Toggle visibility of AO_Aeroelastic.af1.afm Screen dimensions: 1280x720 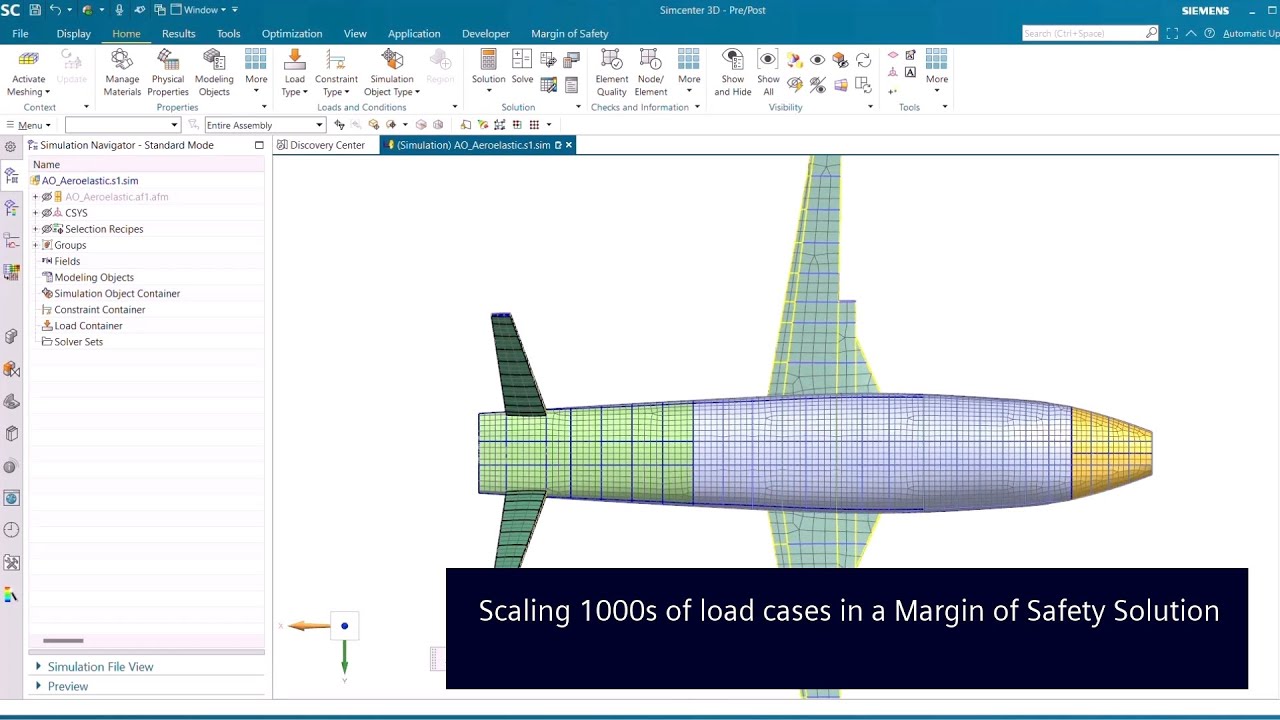[46, 197]
